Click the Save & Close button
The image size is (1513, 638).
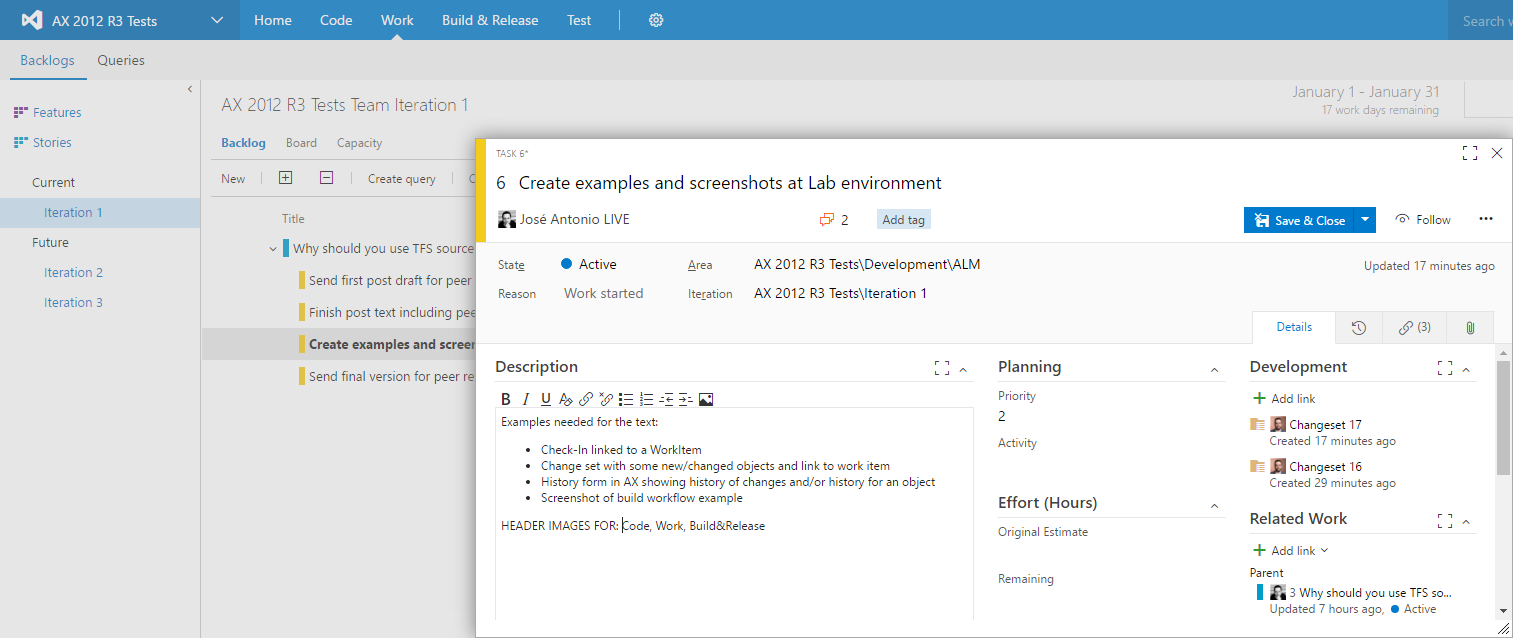click(1298, 220)
